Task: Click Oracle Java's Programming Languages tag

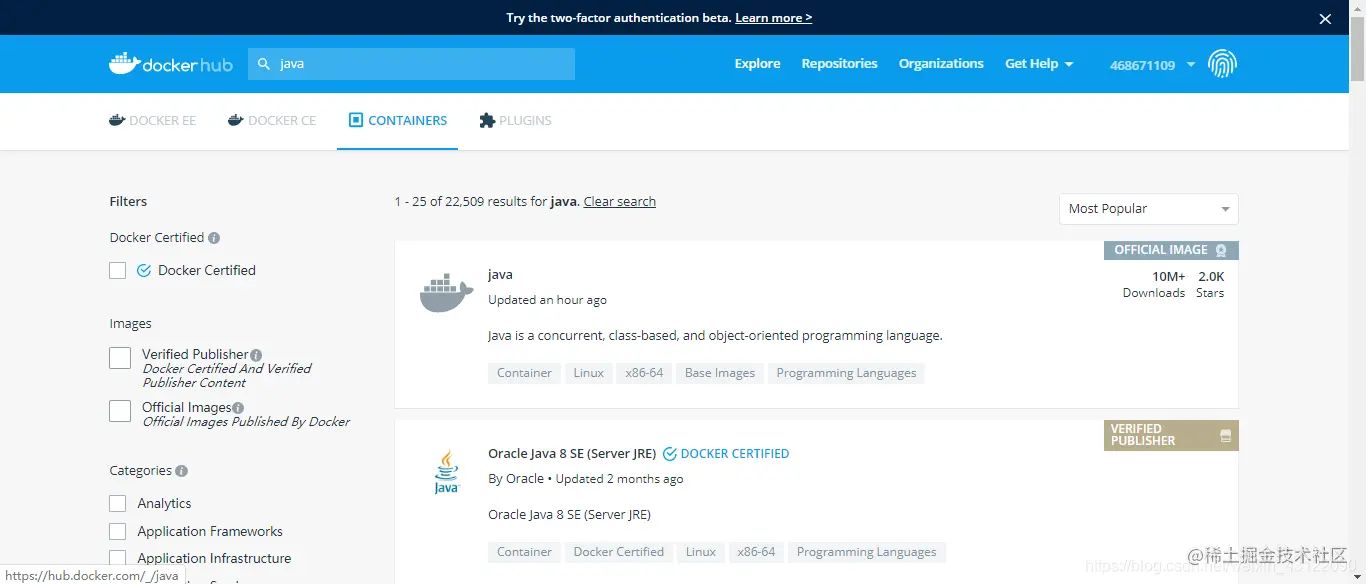Action: click(866, 552)
